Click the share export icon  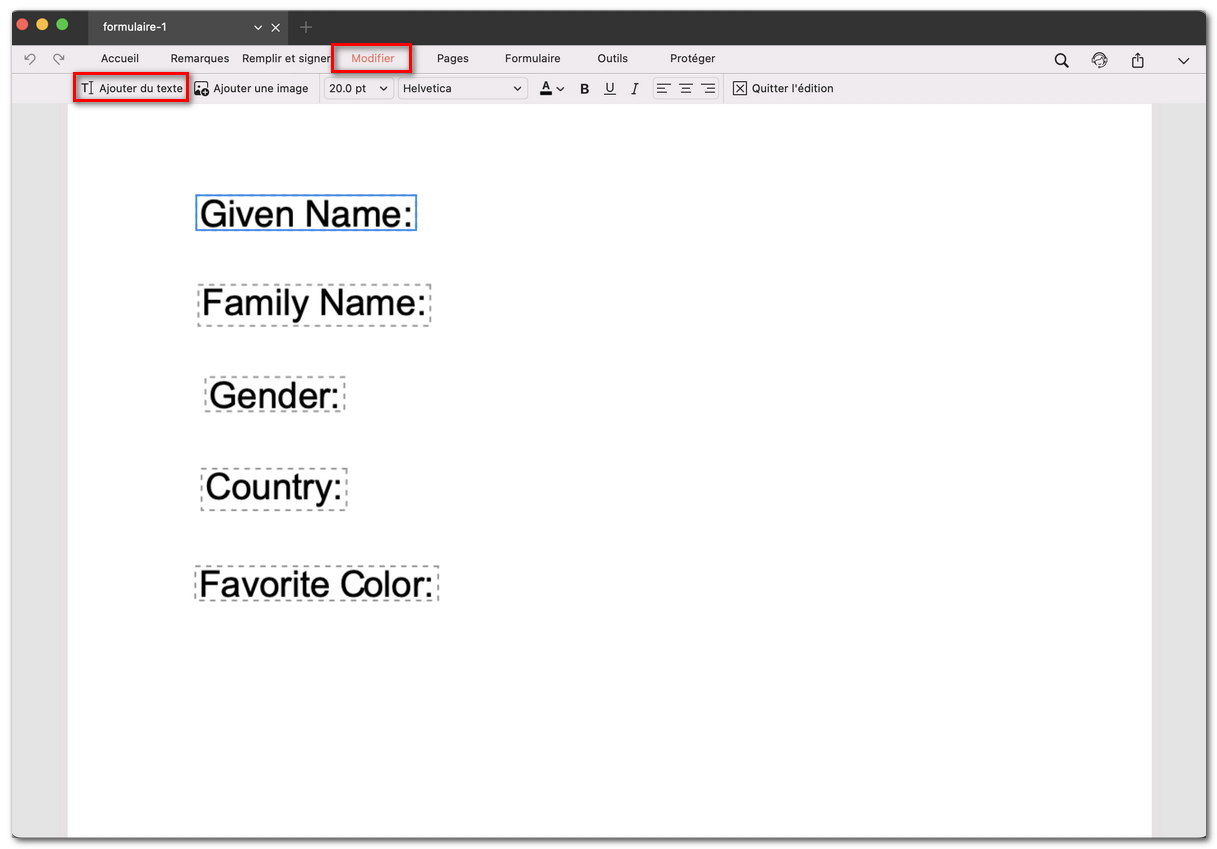click(x=1138, y=61)
